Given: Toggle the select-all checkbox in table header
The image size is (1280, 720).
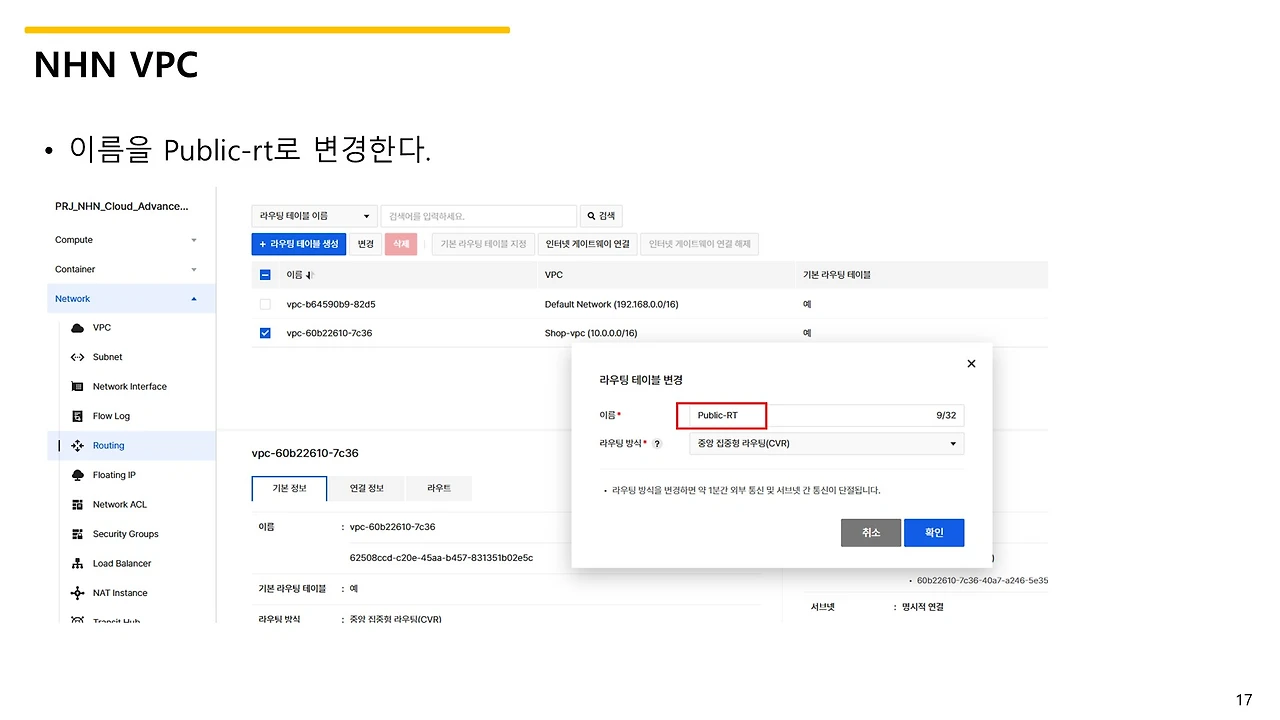Looking at the screenshot, I should pyautogui.click(x=265, y=275).
